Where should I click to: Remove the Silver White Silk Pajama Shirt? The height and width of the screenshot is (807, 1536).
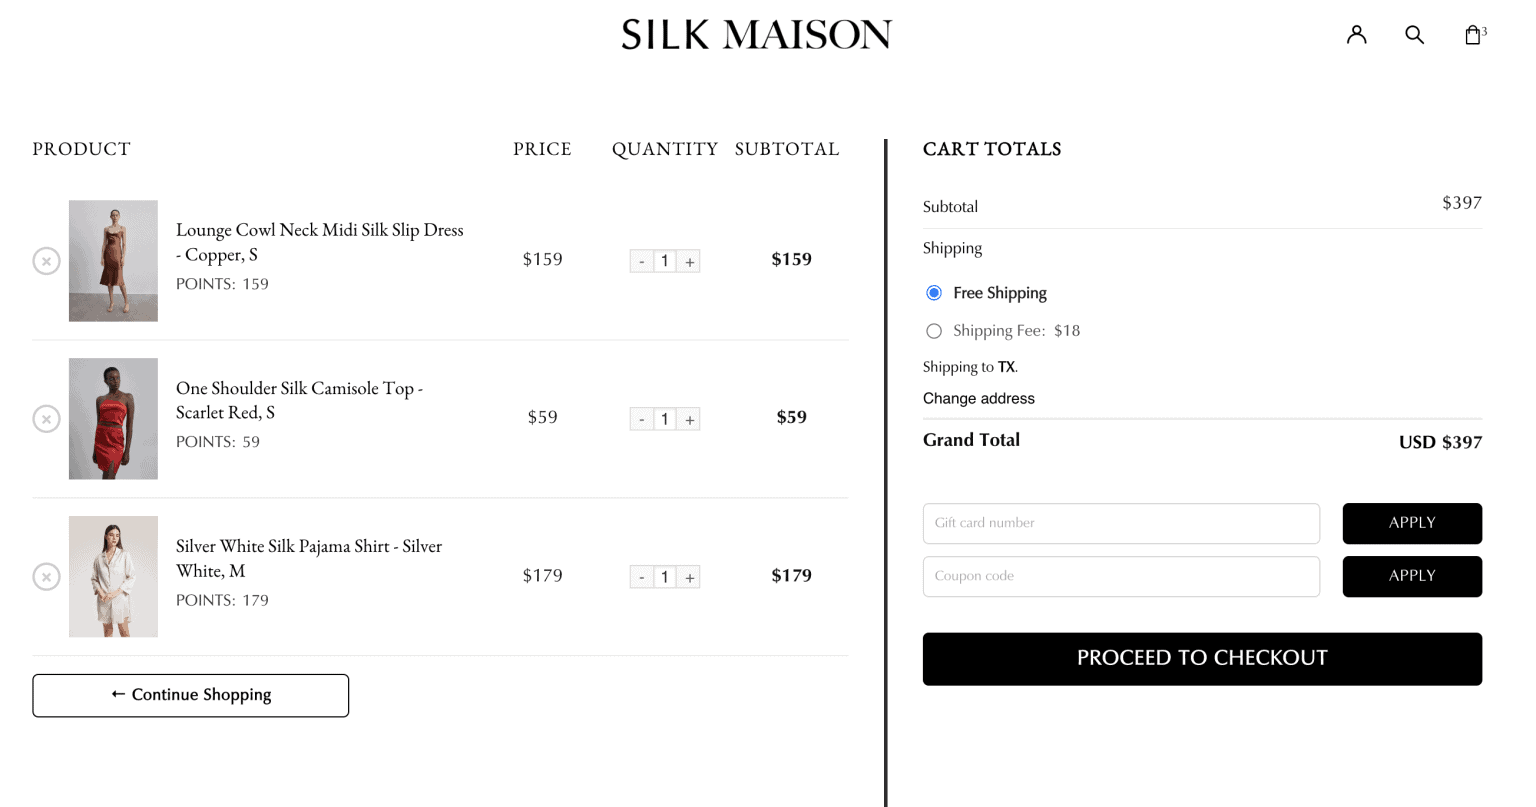tap(46, 576)
